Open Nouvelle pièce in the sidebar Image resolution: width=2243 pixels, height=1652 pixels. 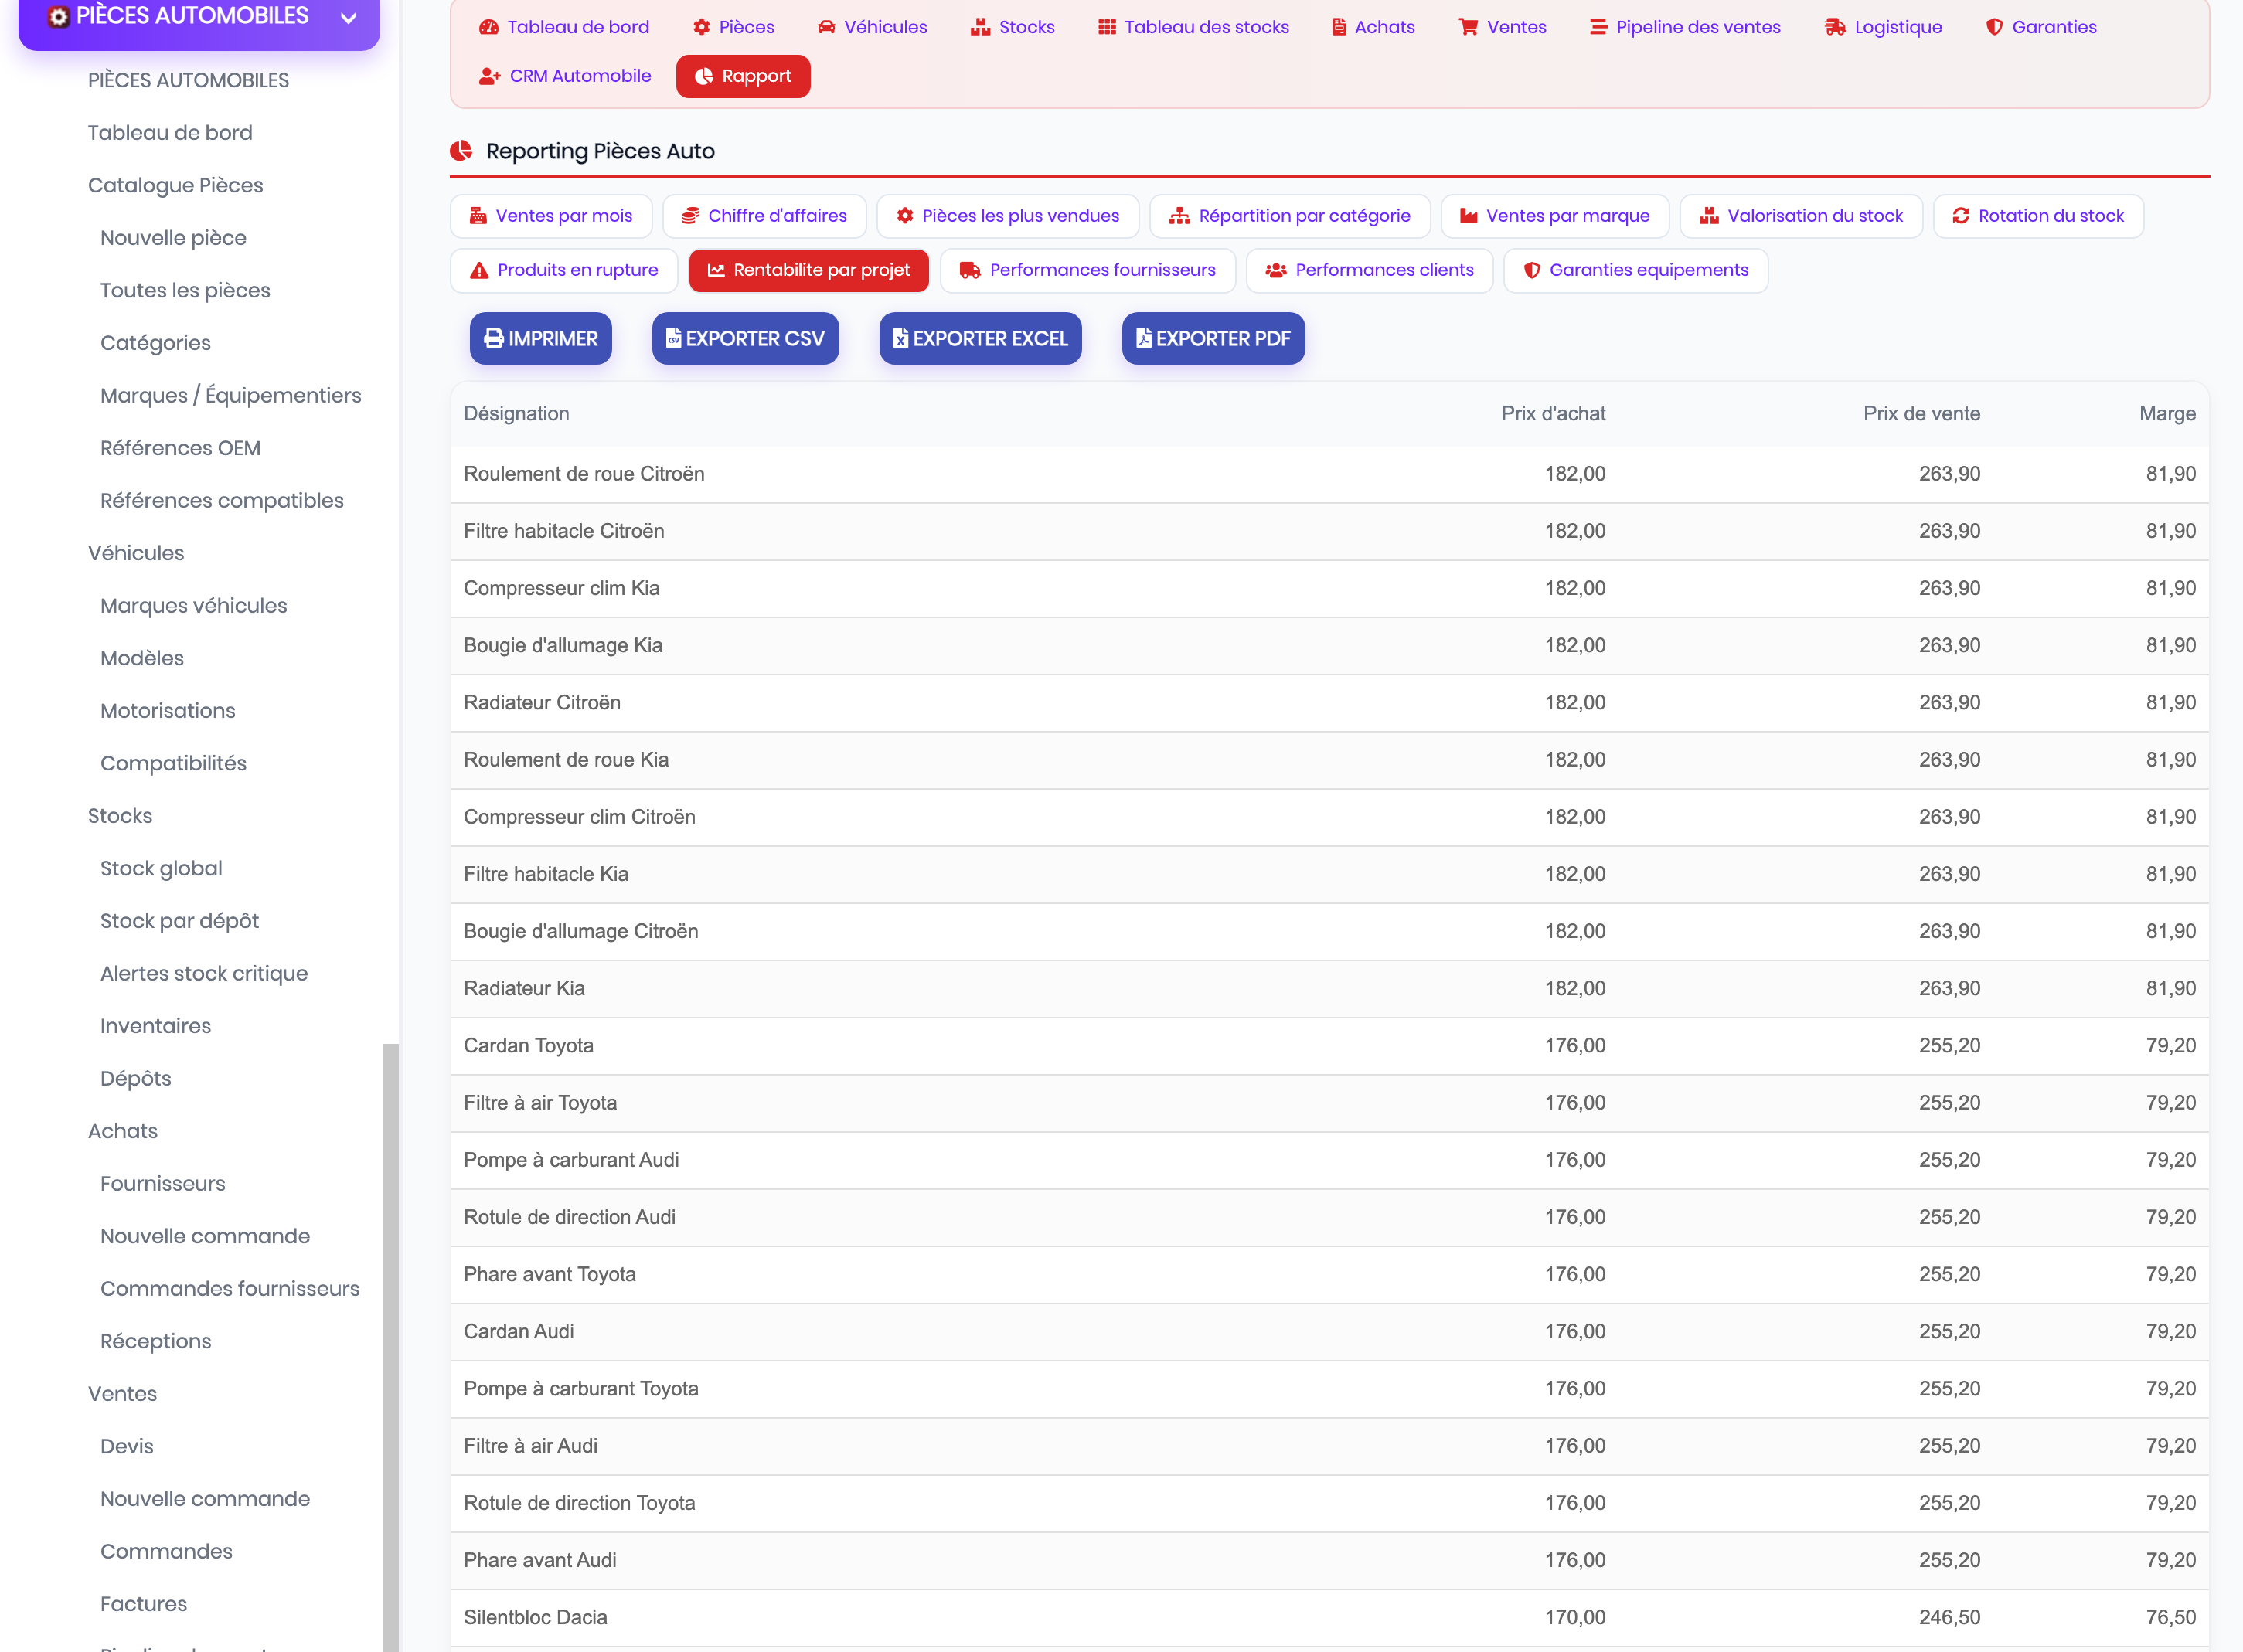click(x=173, y=238)
